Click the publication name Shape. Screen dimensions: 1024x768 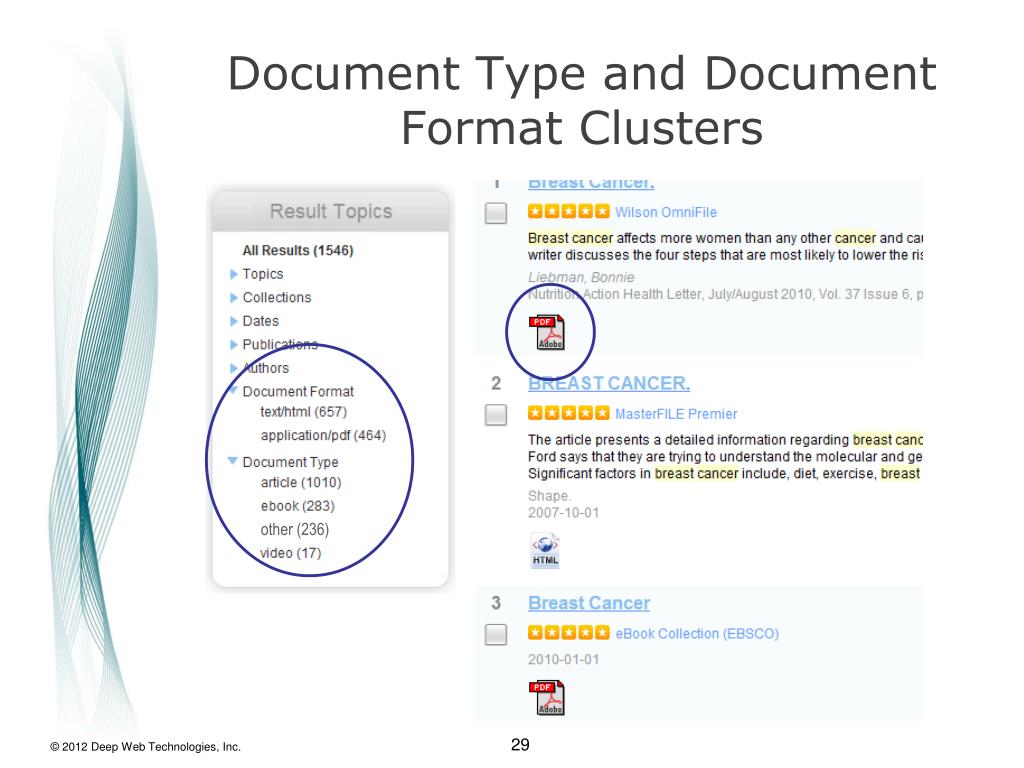pos(549,496)
